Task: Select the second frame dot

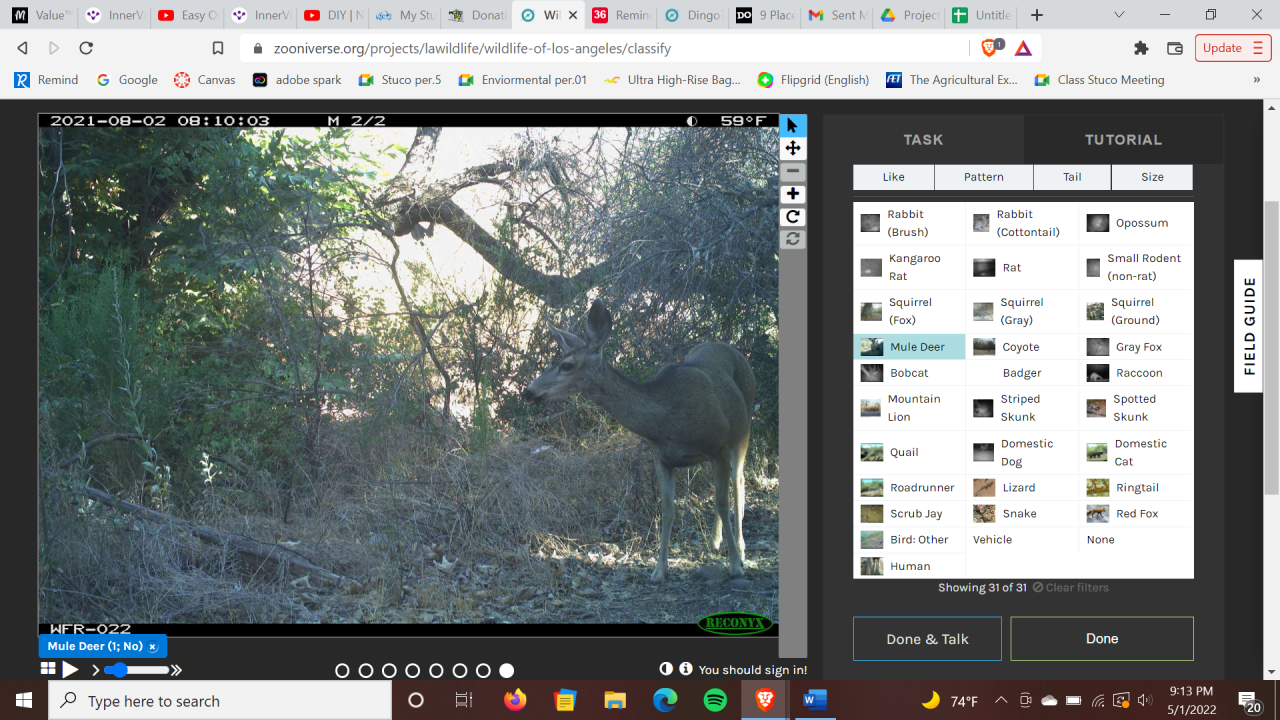Action: click(x=366, y=670)
